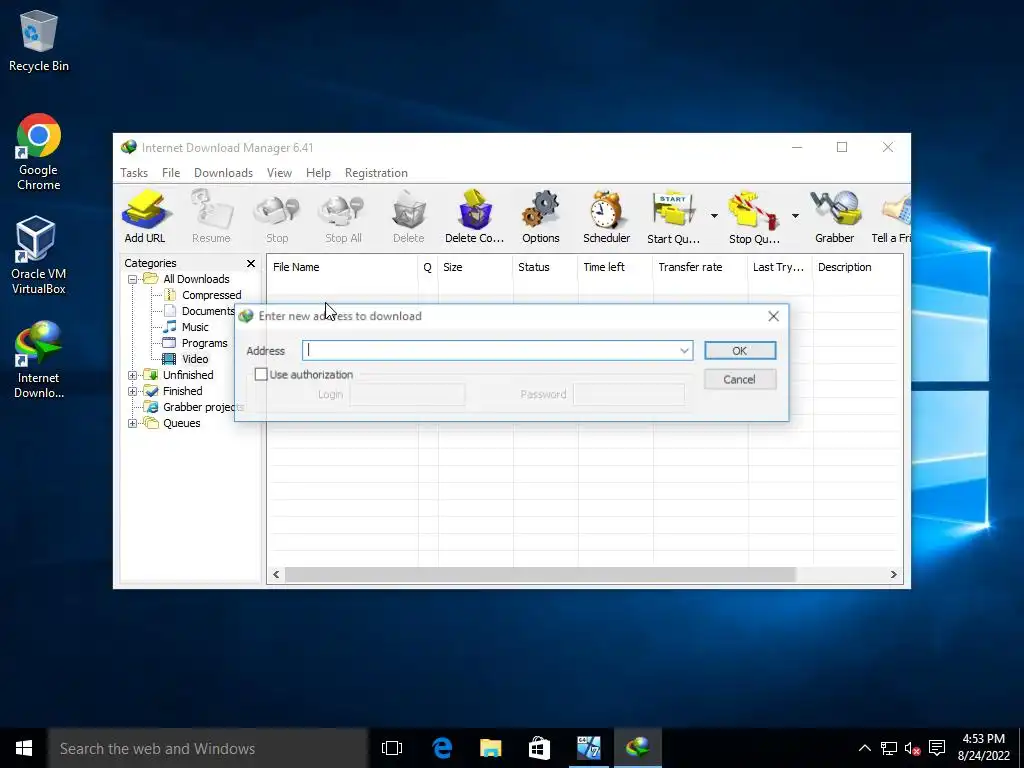Open the Downloads menu
This screenshot has width=1024, height=768.
tap(223, 173)
